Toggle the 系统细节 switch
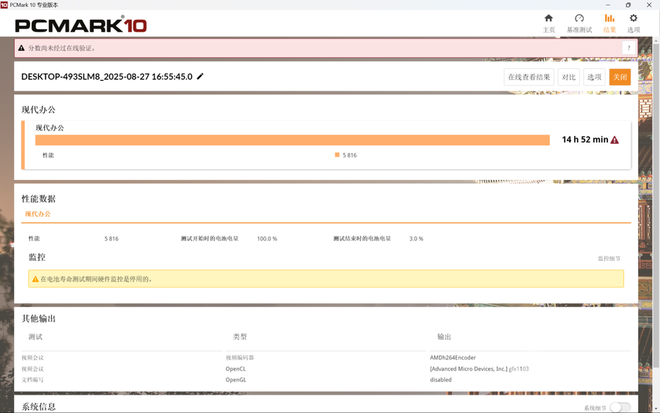660x413 pixels. coord(620,407)
